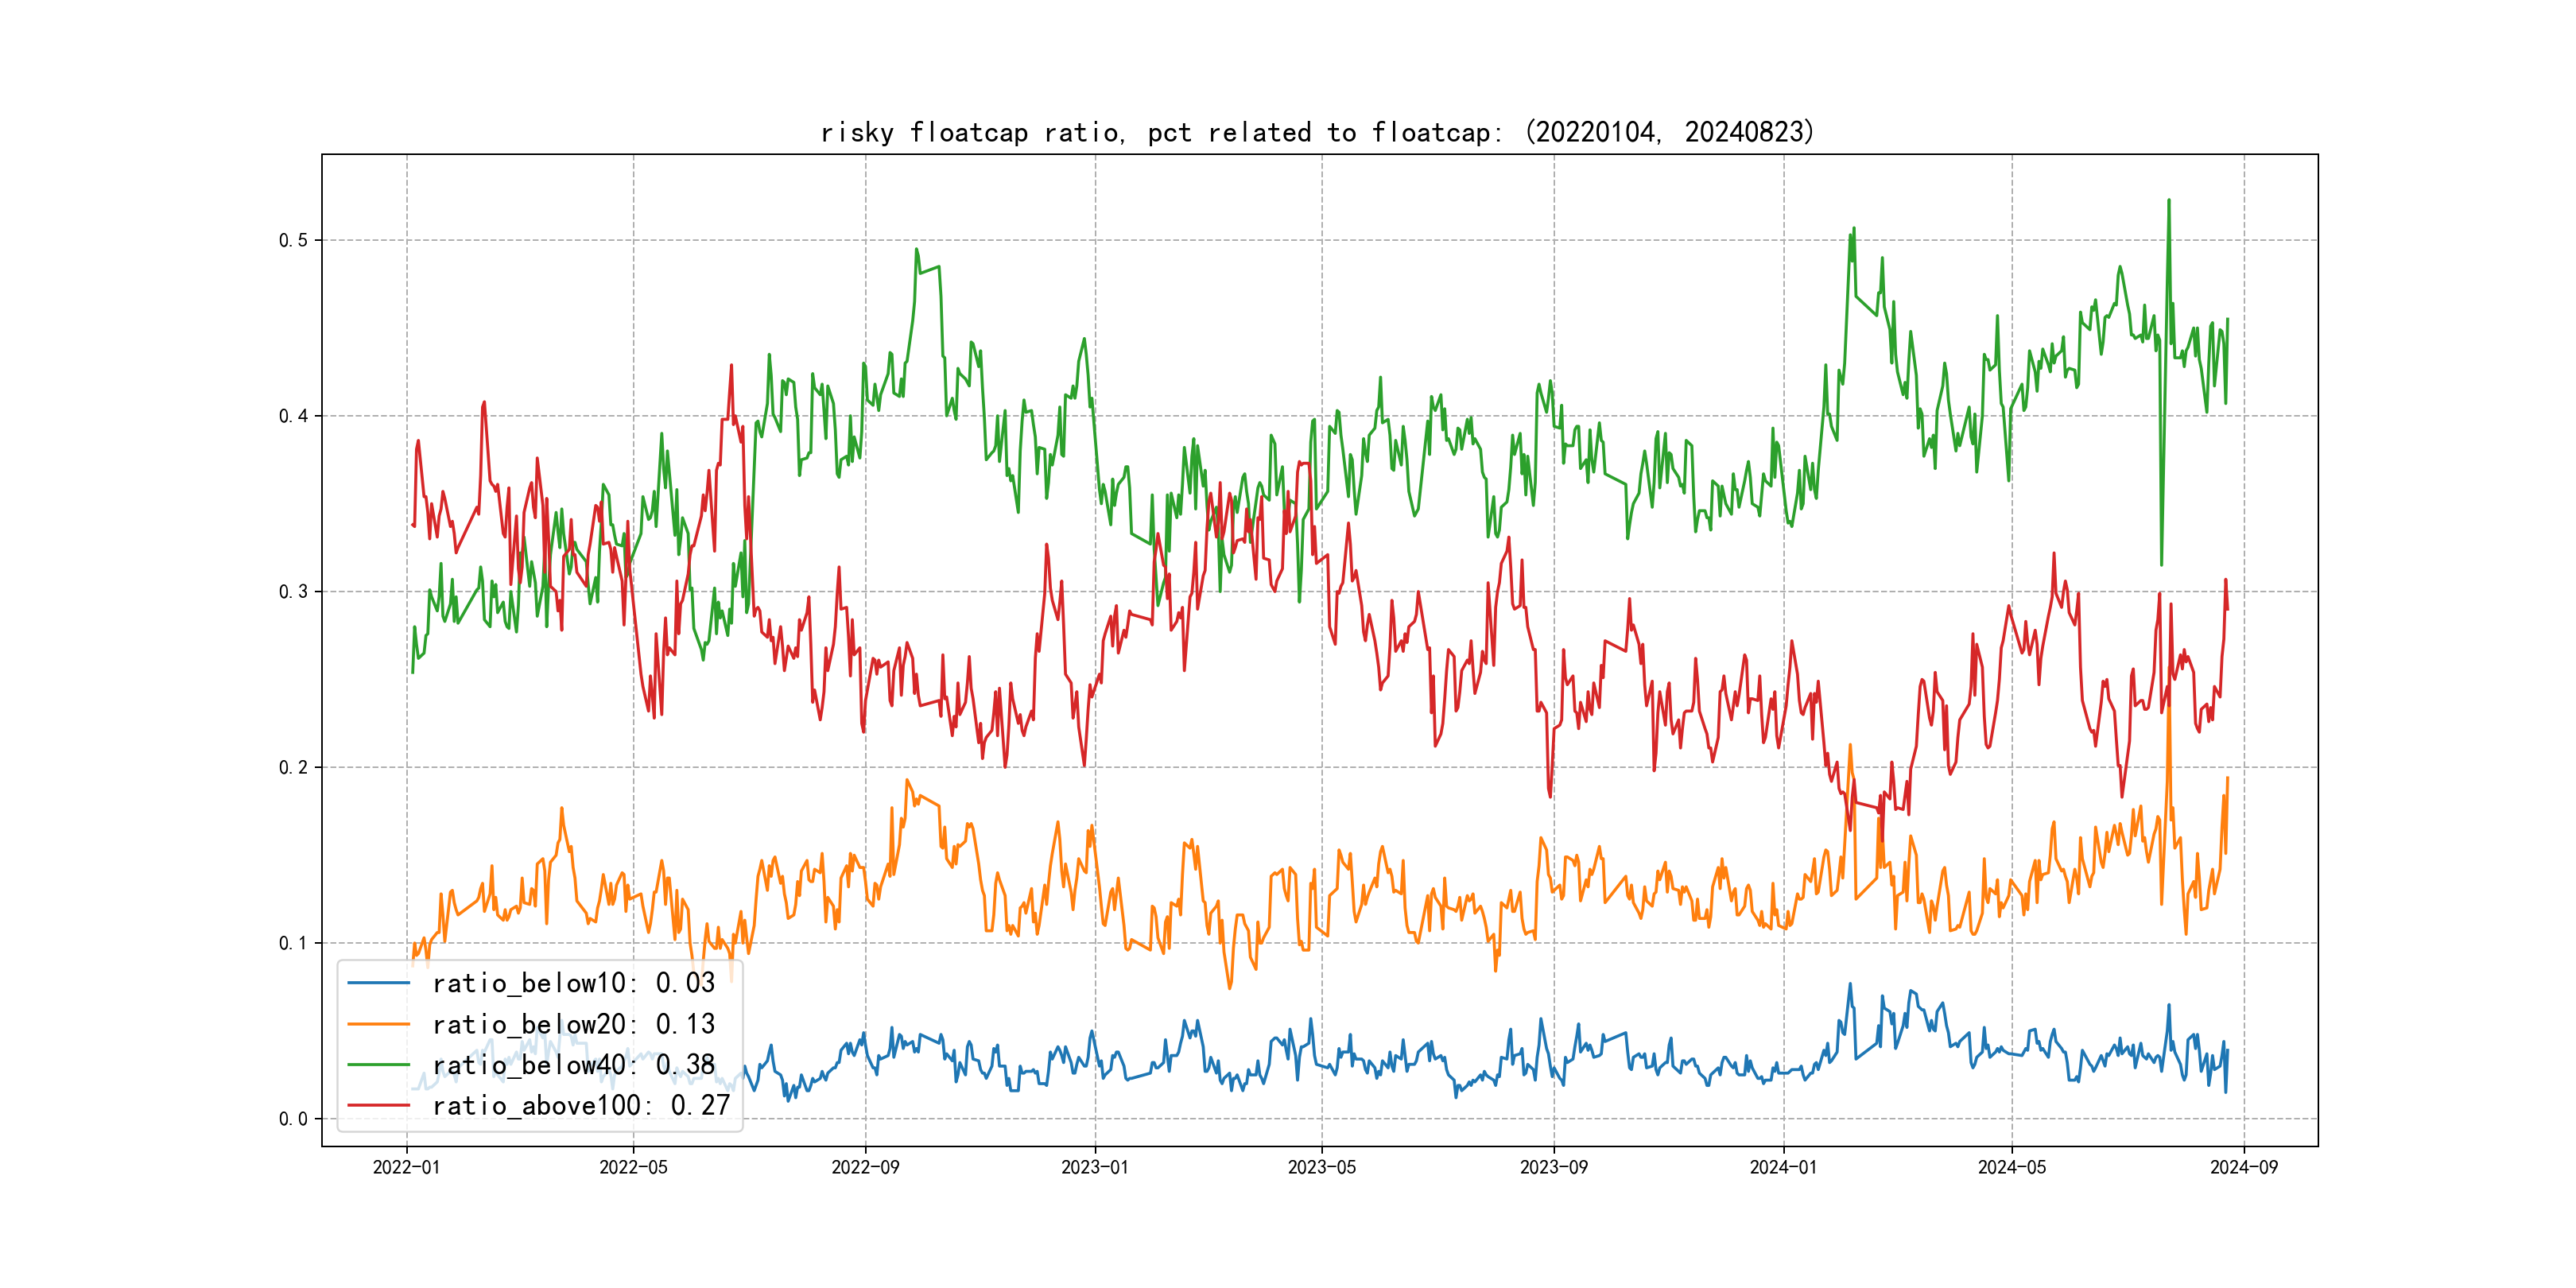Click the chart title text
Image resolution: width=2576 pixels, height=1288 pixels.
click(1317, 132)
